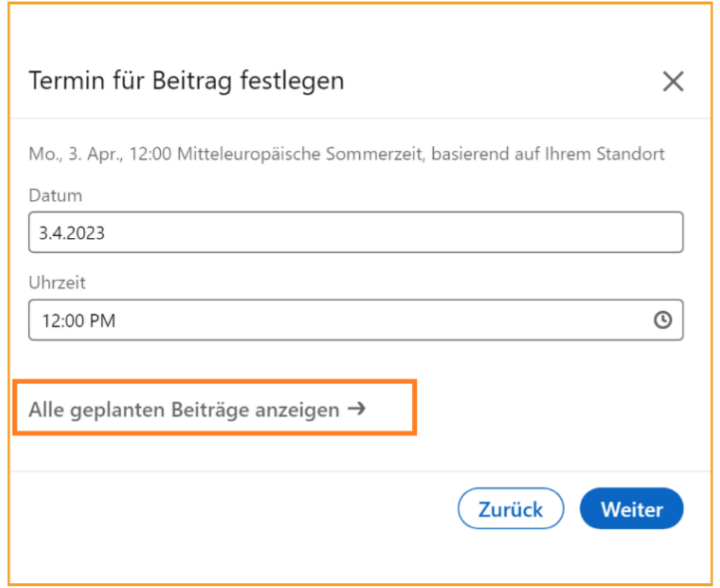Return to post editor via Zurück
The width and height of the screenshot is (720, 588).
point(511,508)
